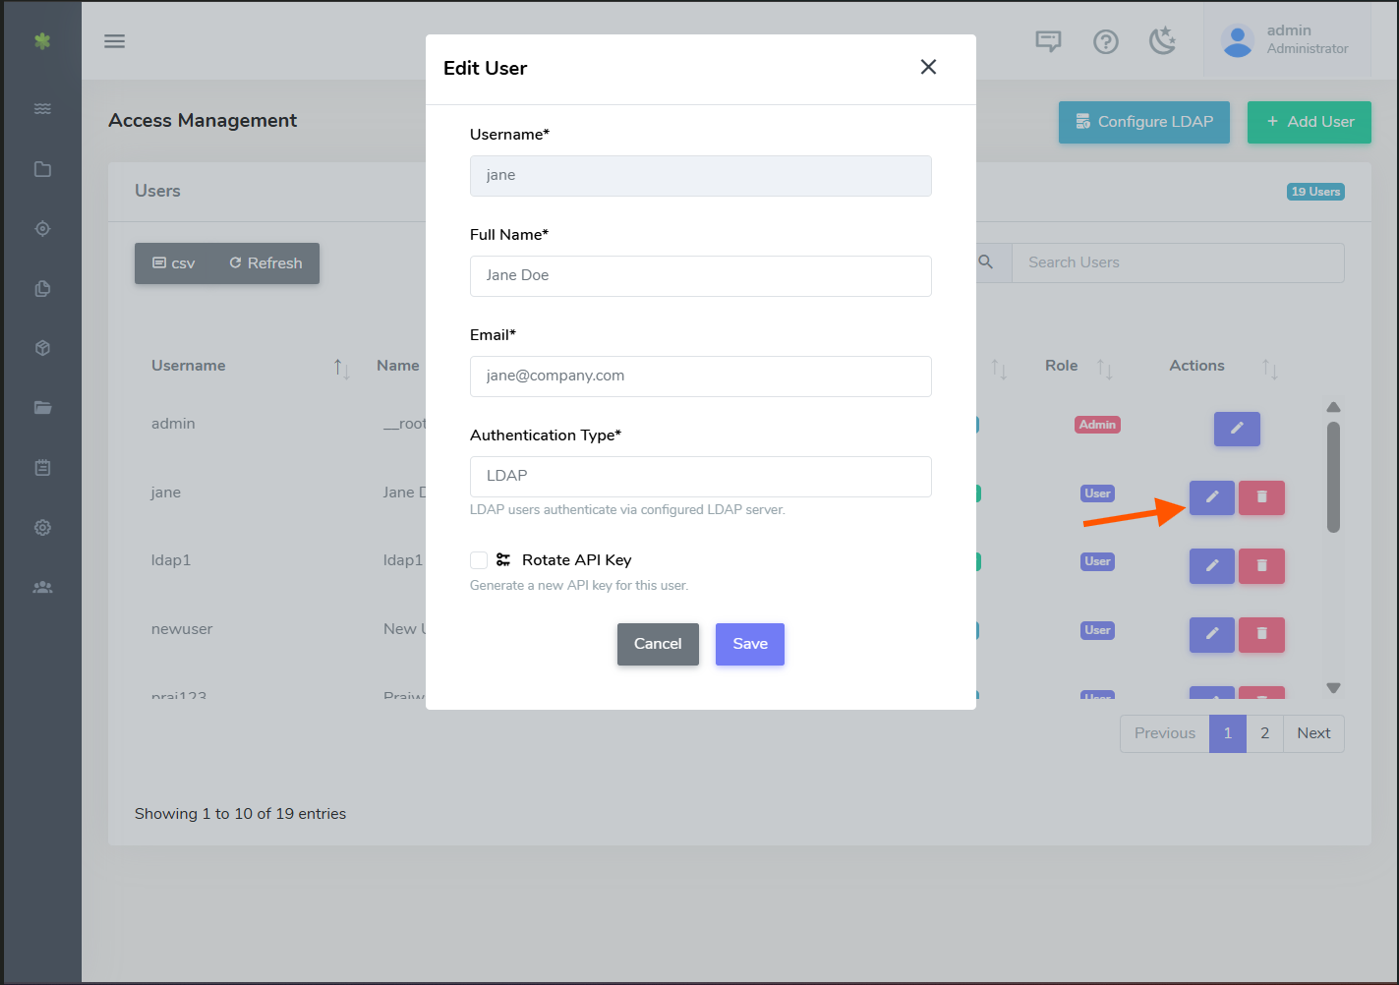
Task: Go to page 2 of users
Action: (1264, 733)
